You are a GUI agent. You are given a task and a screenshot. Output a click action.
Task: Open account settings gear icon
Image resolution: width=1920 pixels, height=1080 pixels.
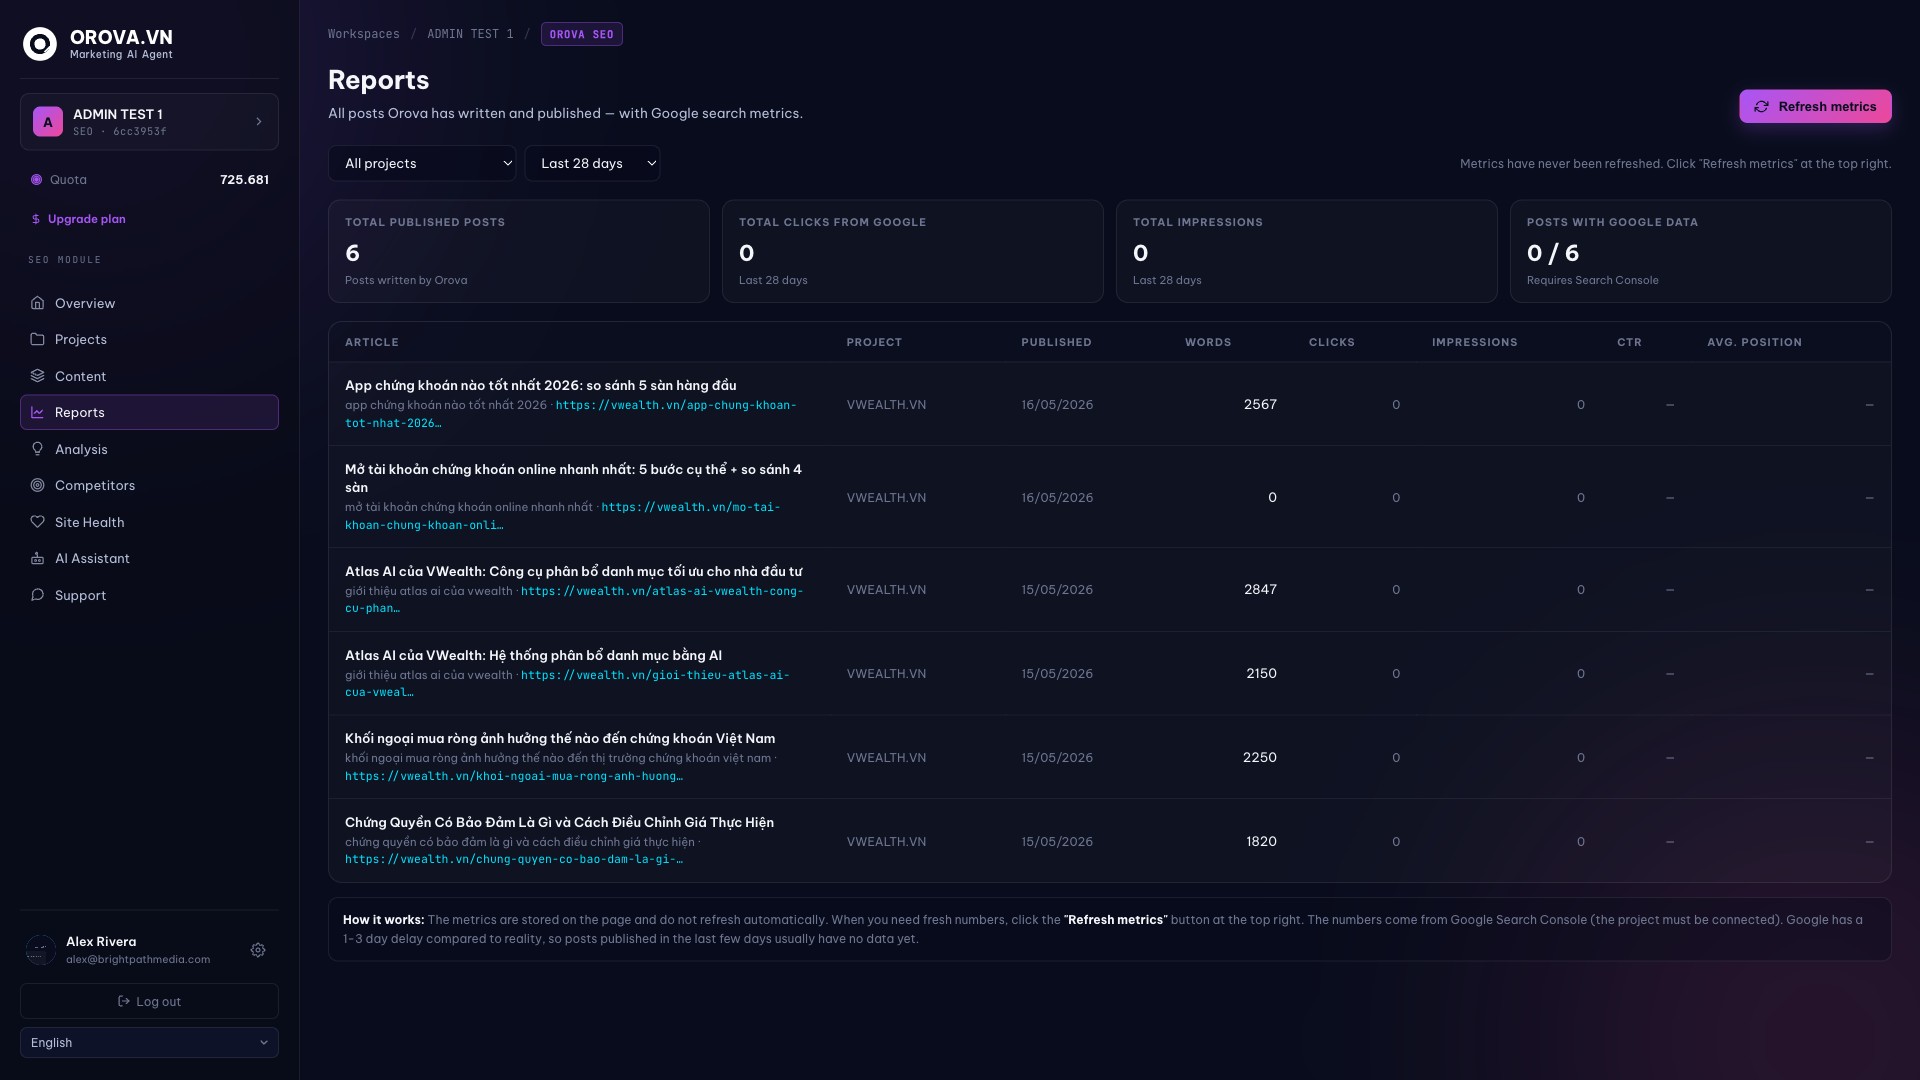tap(258, 950)
